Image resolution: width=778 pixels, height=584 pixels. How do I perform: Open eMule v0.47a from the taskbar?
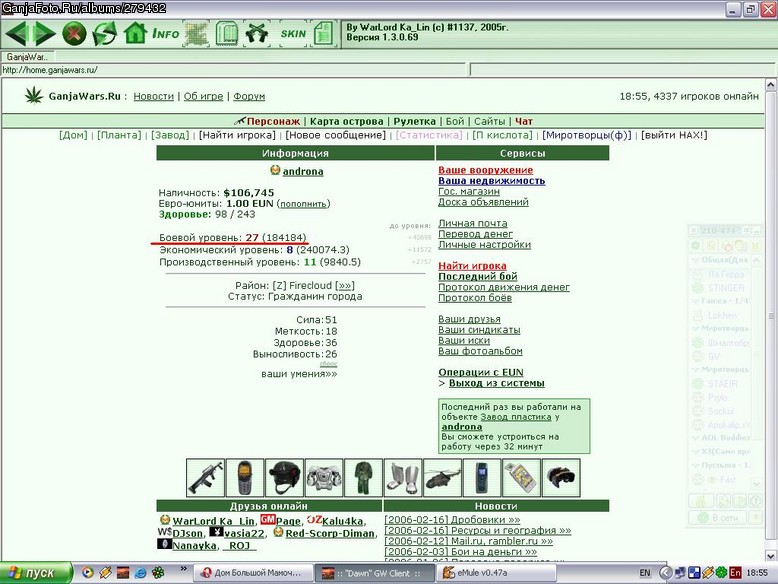pos(496,573)
